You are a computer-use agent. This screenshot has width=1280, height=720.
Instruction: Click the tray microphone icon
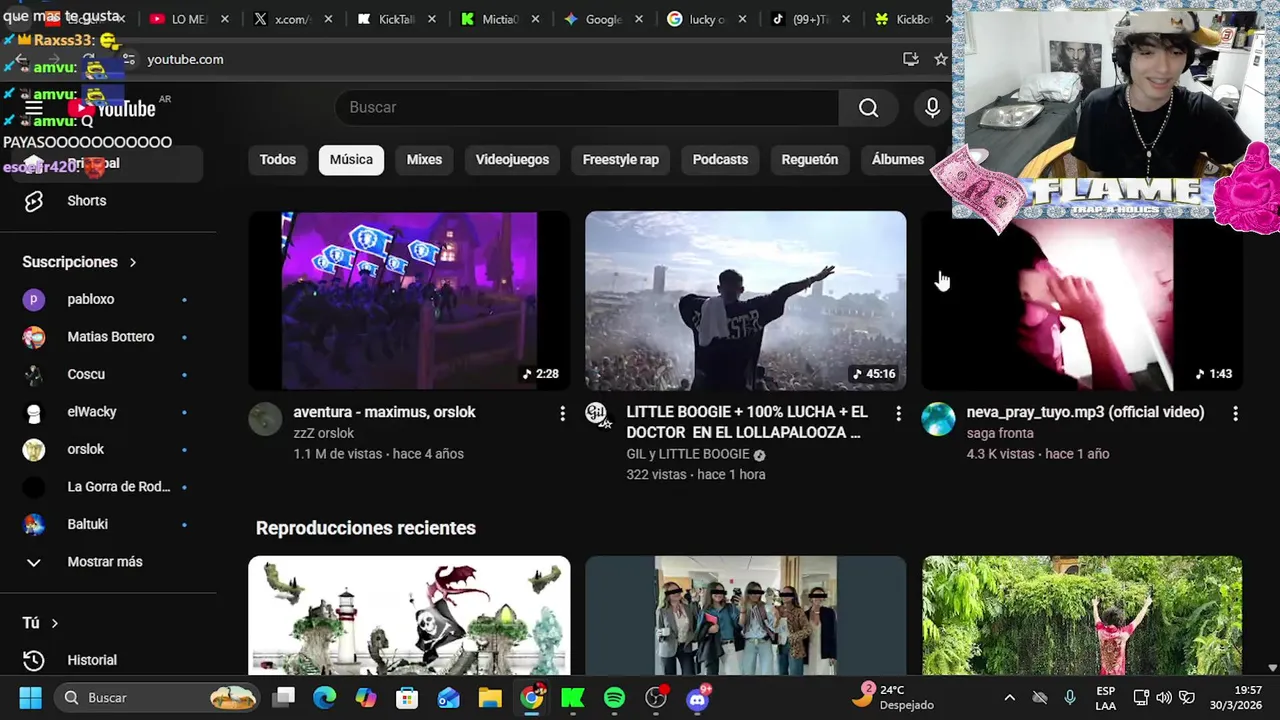(x=1070, y=698)
